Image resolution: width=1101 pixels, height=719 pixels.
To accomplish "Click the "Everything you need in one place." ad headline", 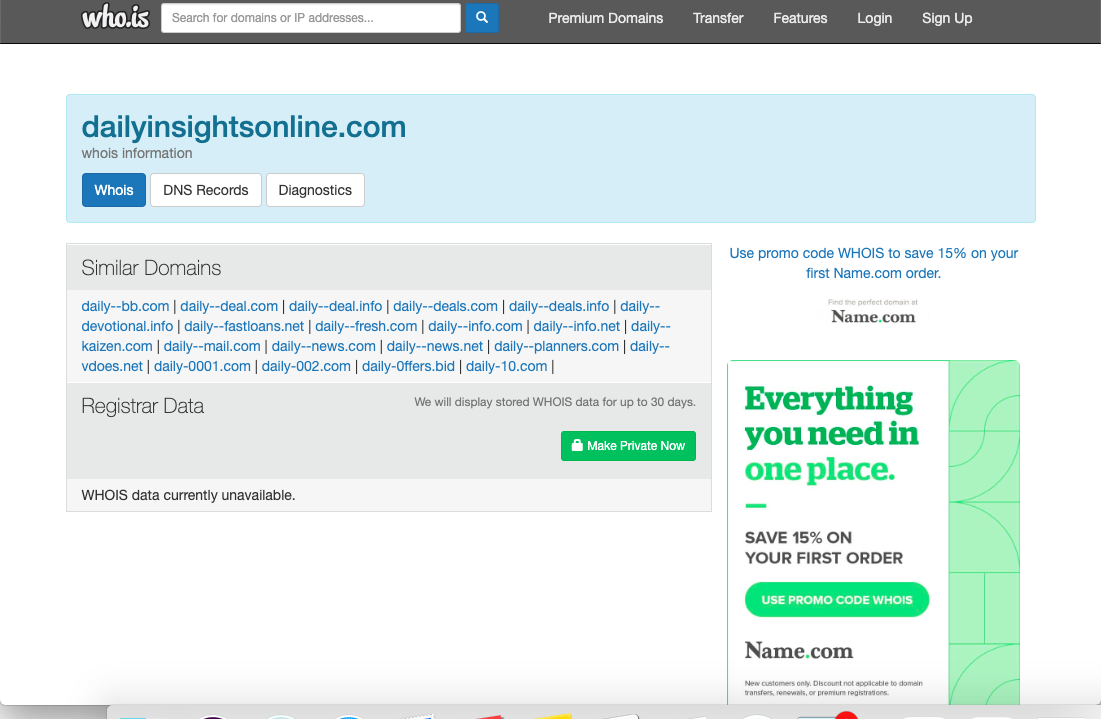I will tap(831, 434).
